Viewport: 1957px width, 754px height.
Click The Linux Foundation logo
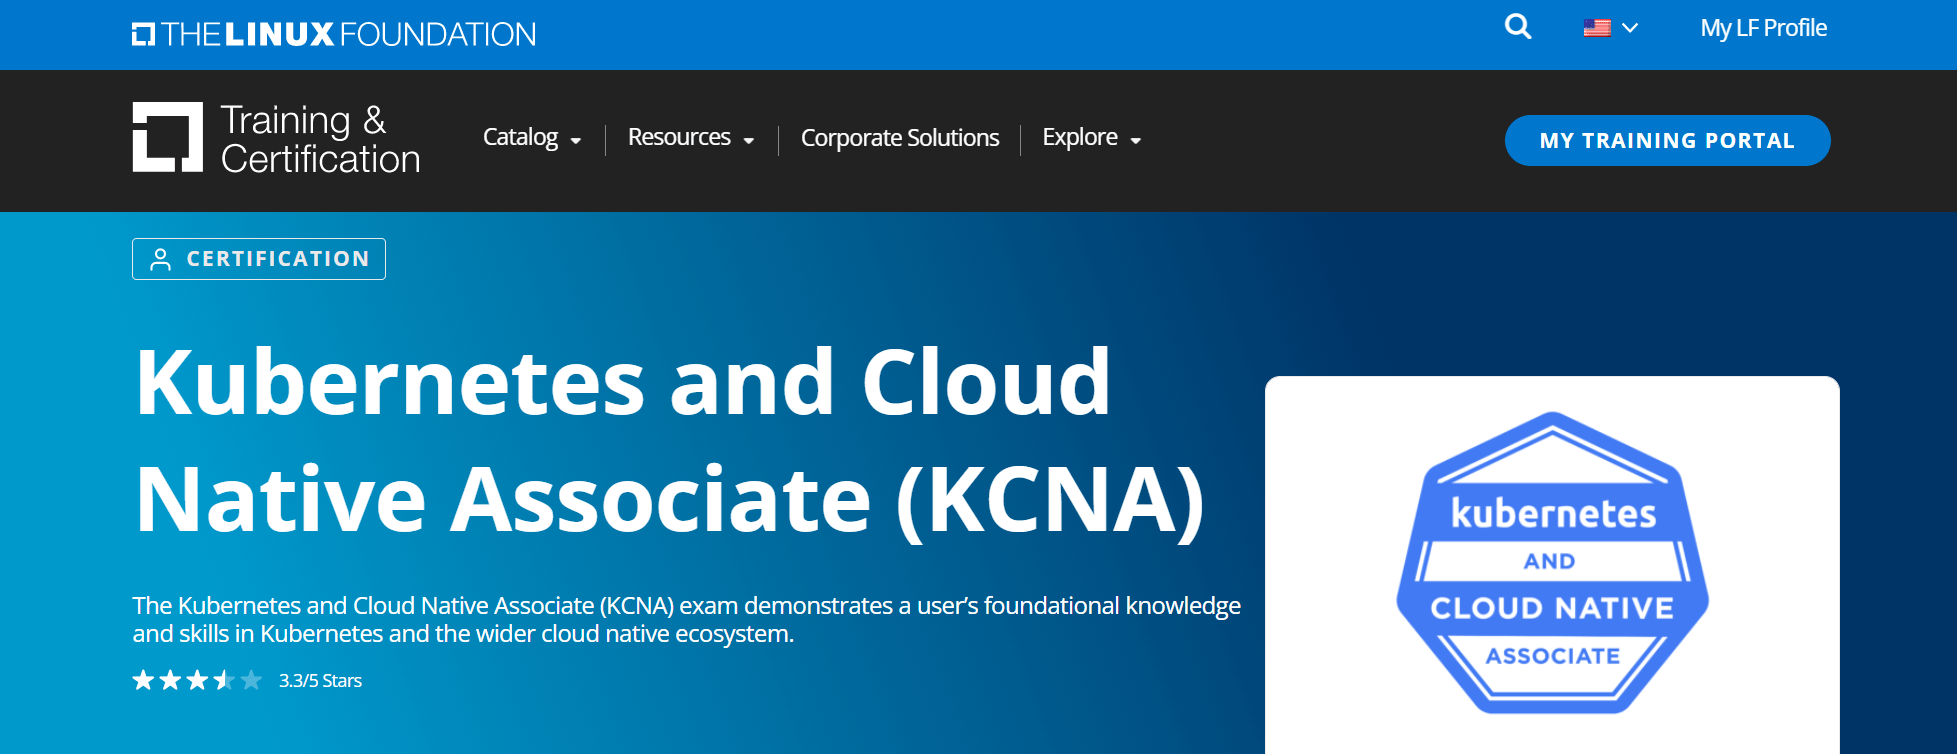[x=334, y=34]
